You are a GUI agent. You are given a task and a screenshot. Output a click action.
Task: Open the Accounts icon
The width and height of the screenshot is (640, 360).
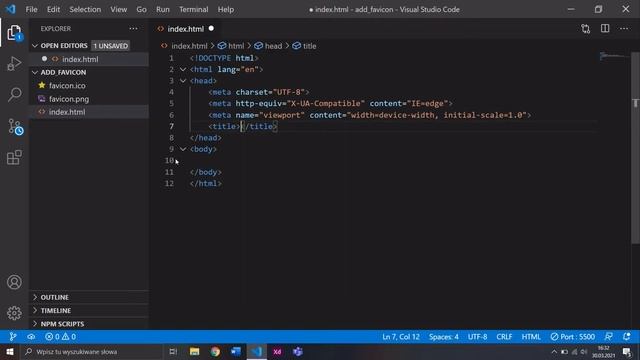pos(14,282)
